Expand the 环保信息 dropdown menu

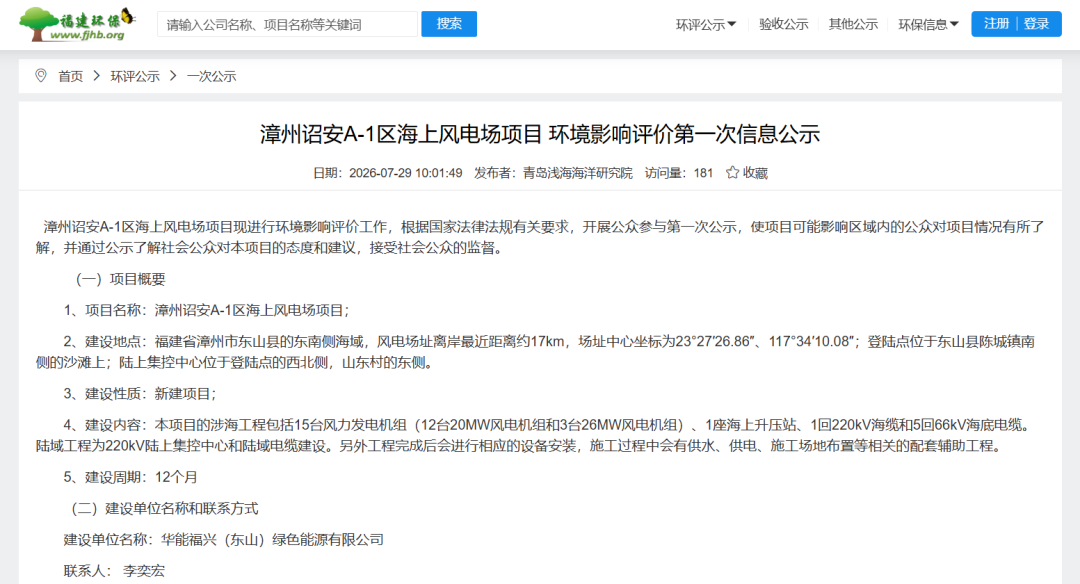coord(928,25)
